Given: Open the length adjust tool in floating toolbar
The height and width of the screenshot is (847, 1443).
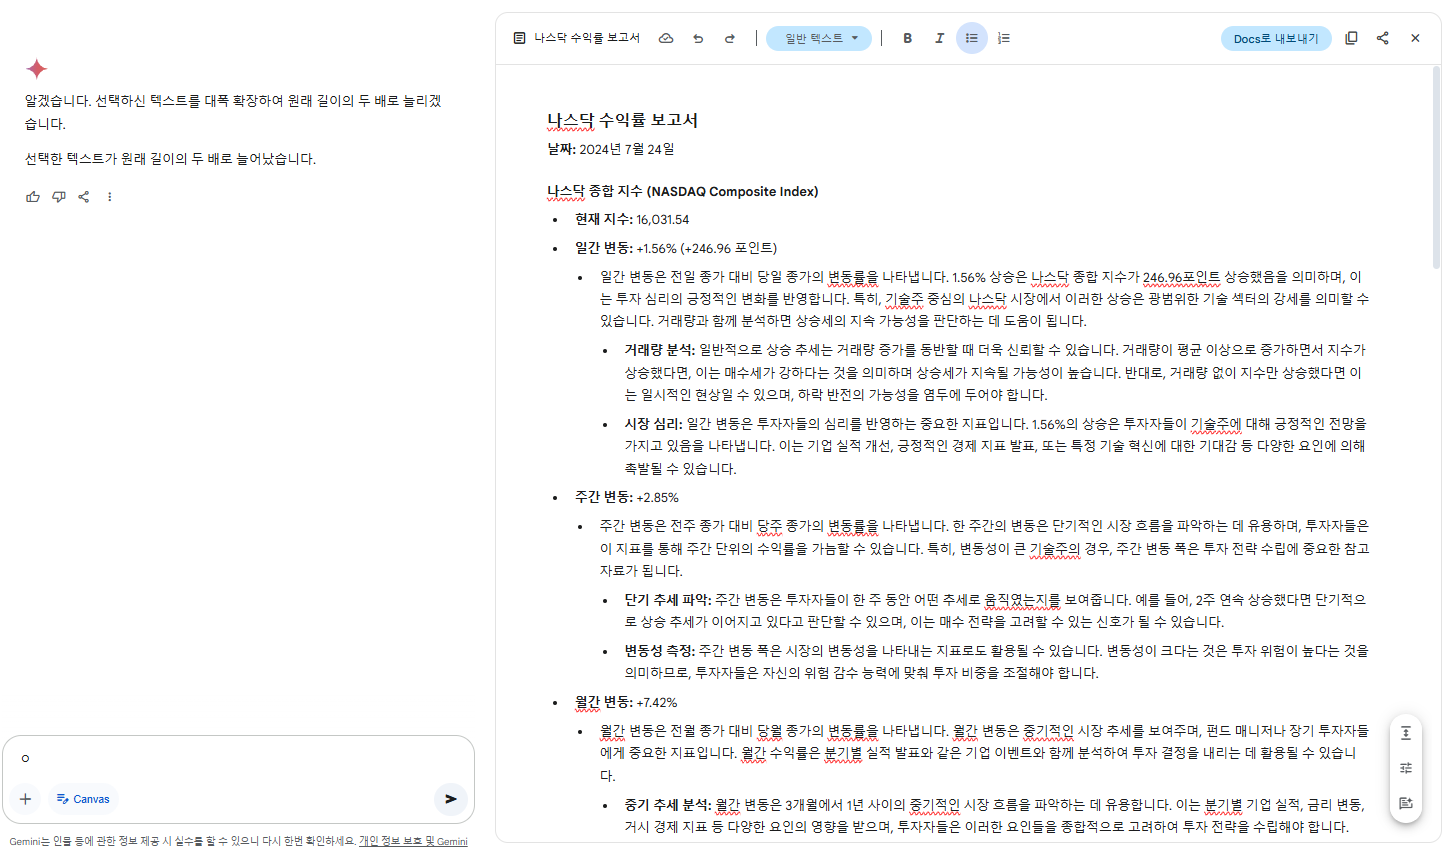Looking at the screenshot, I should [x=1406, y=733].
